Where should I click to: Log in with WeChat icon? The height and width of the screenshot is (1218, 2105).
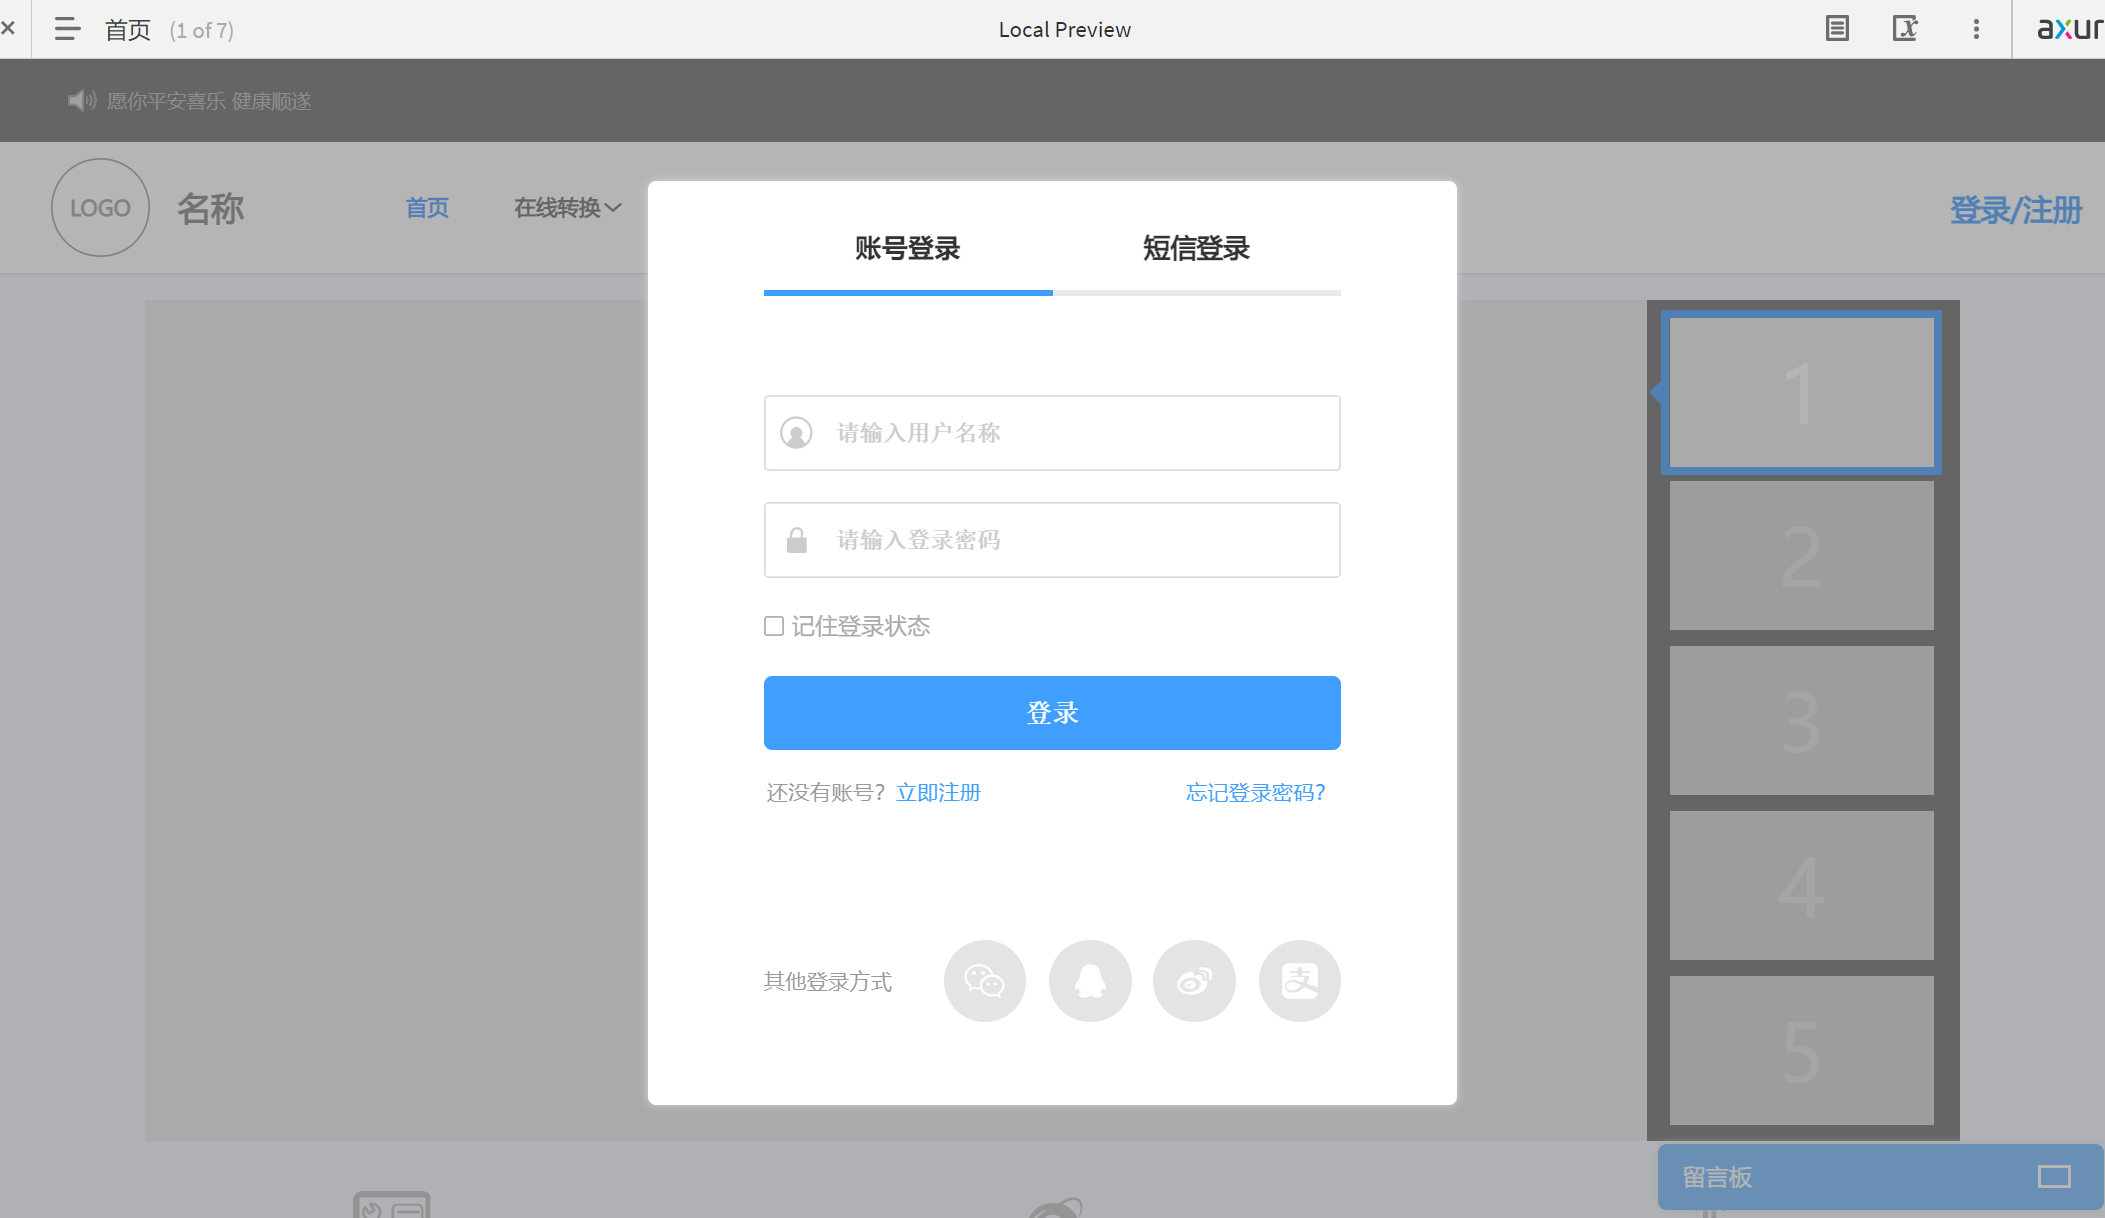coord(984,981)
